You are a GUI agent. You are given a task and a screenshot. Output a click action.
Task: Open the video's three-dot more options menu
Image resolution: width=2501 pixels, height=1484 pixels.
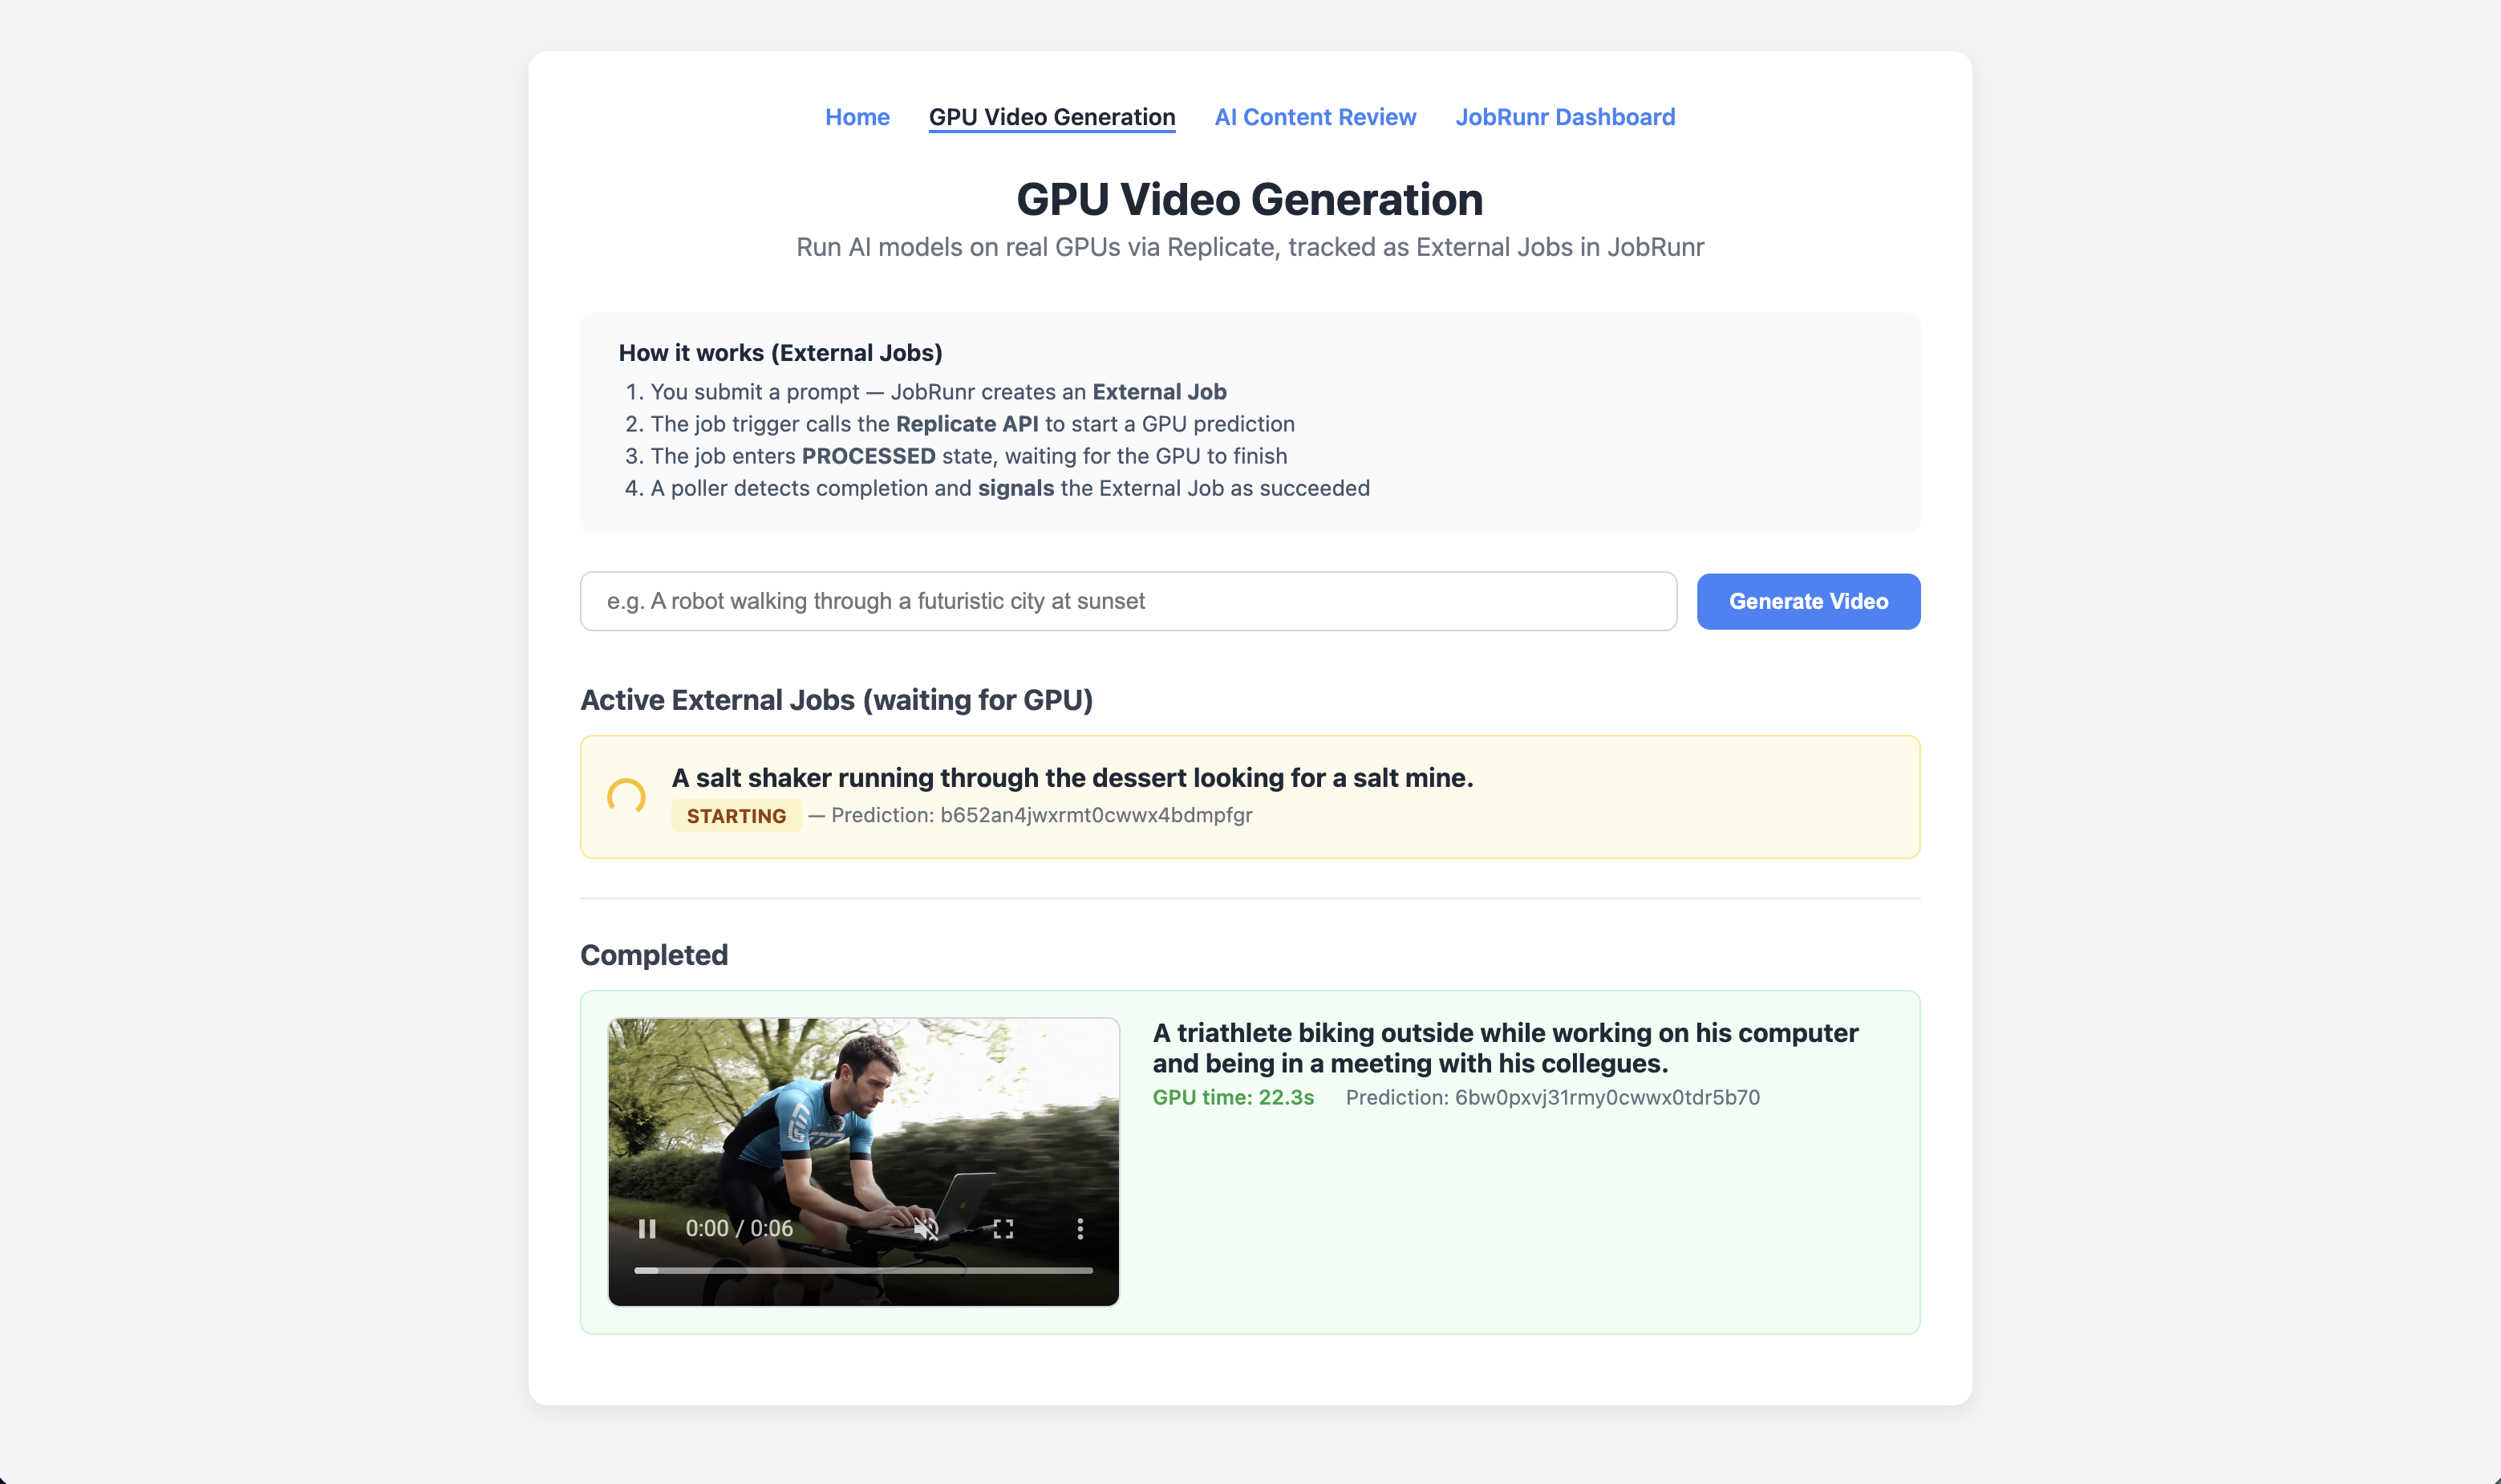point(1080,1229)
